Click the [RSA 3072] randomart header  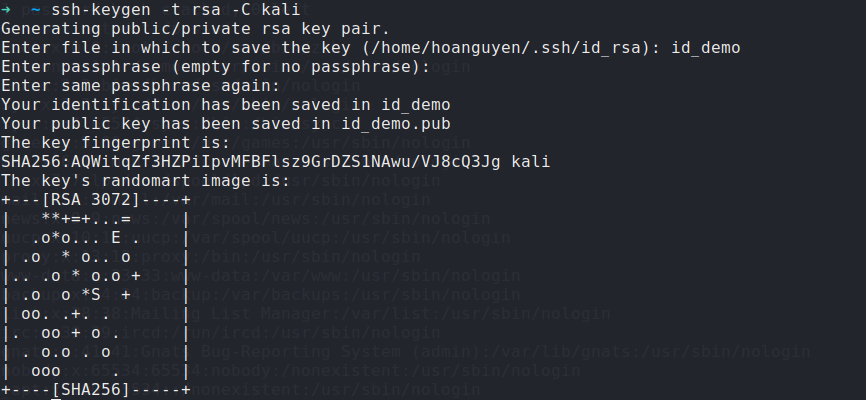(96, 200)
